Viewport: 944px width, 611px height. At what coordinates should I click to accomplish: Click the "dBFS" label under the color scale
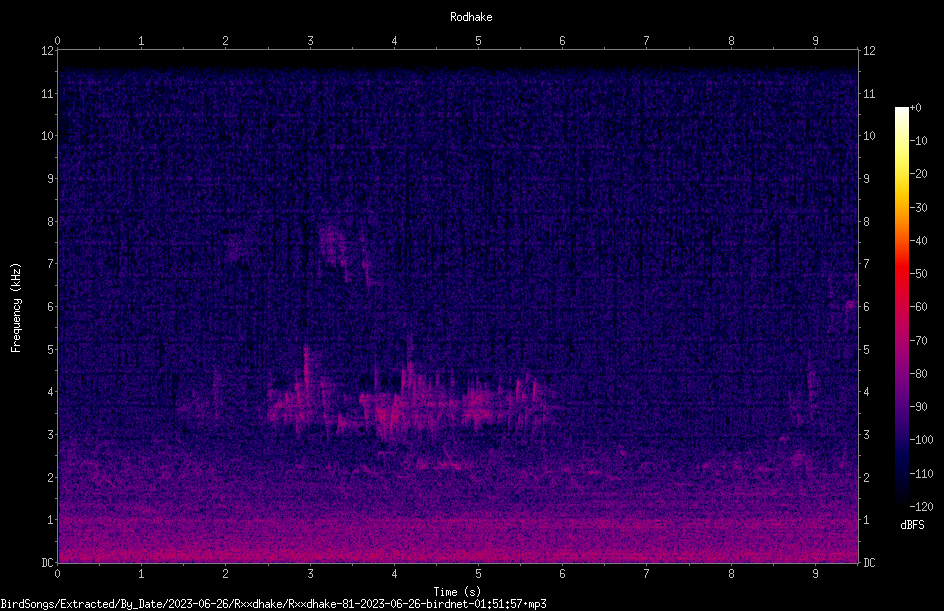912,525
